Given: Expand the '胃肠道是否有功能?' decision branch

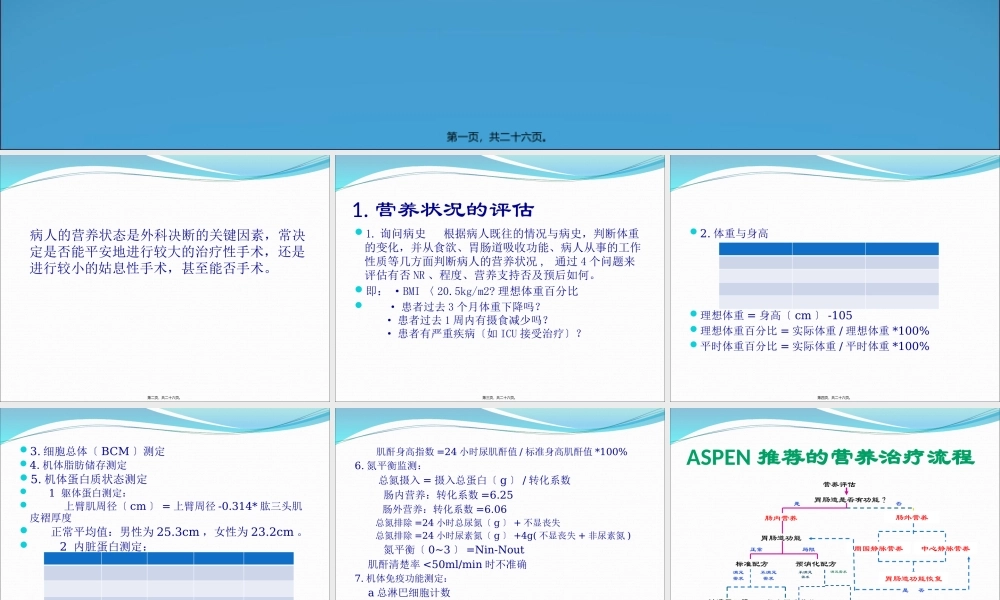Looking at the screenshot, I should pyautogui.click(x=850, y=499).
